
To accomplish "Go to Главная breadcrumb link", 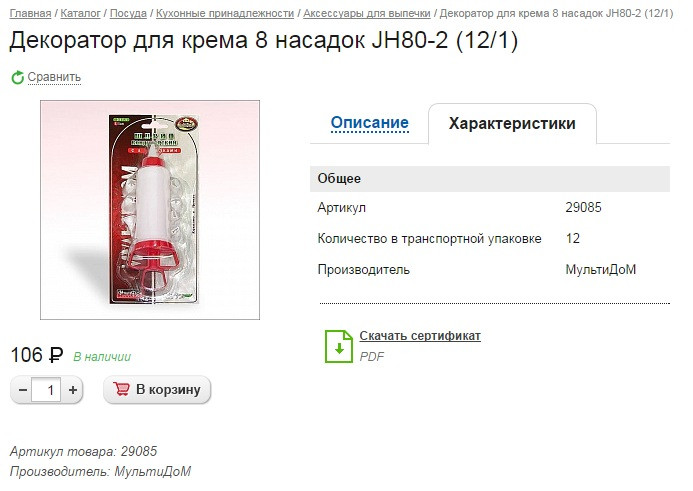I will [x=30, y=13].
